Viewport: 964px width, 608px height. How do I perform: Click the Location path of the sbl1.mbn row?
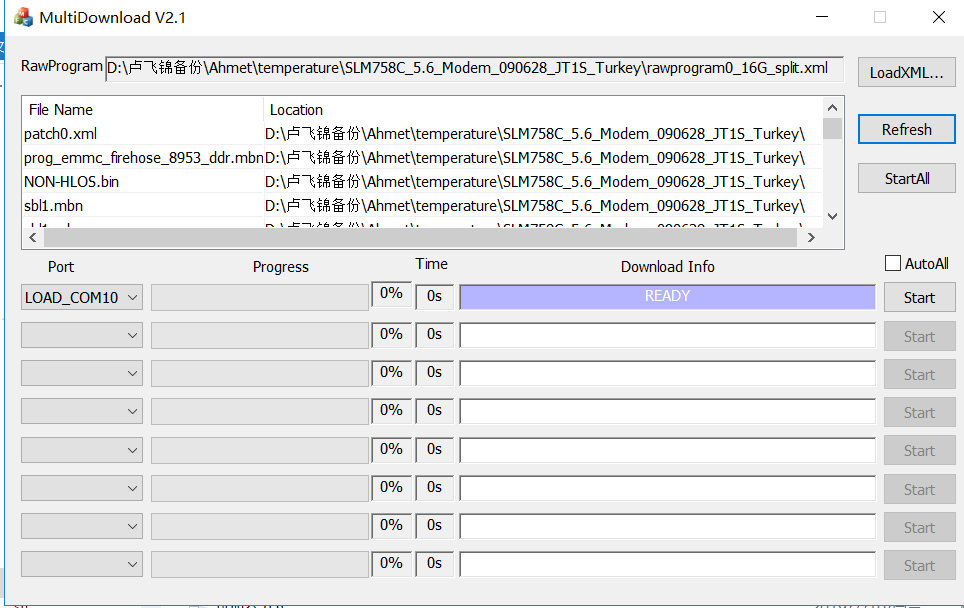(x=535, y=205)
